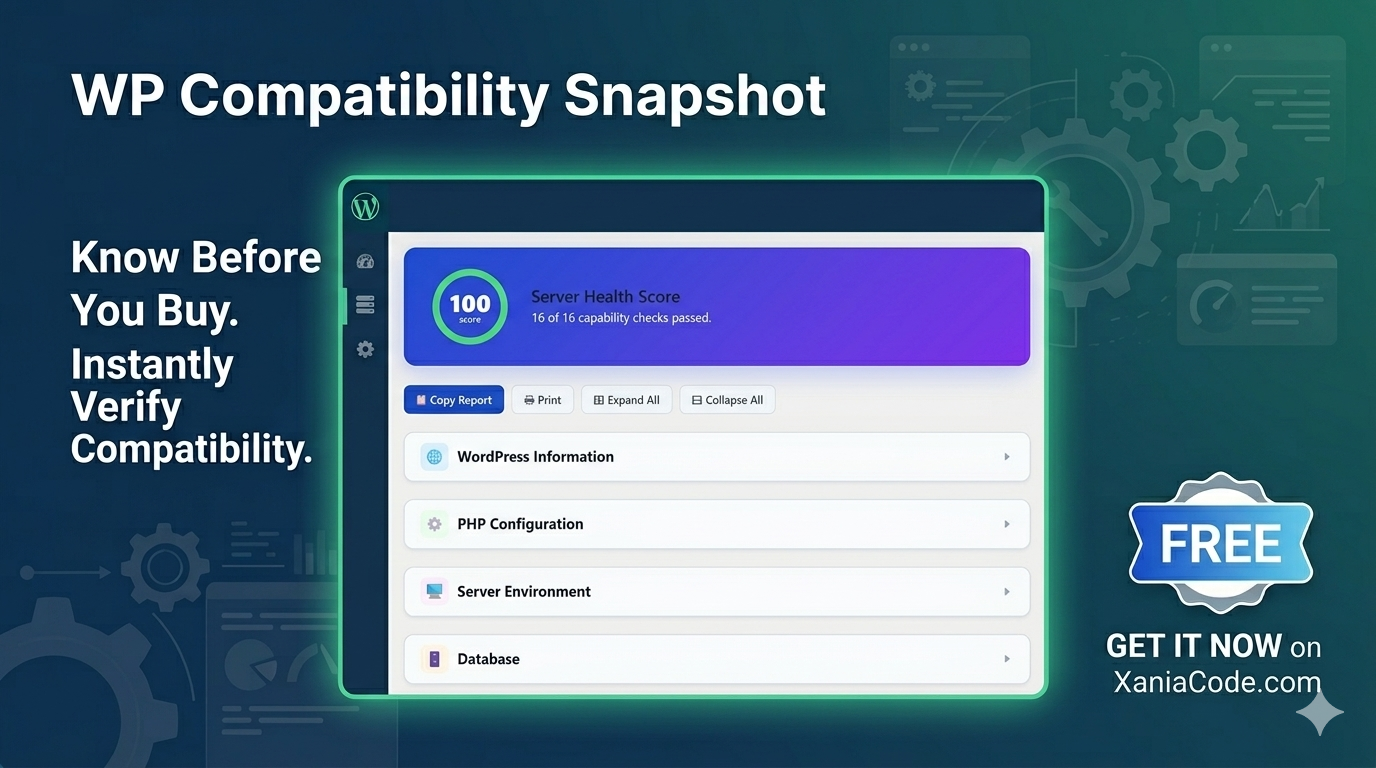Toggle the Collapse All view
This screenshot has height=768, width=1376.
pos(727,399)
